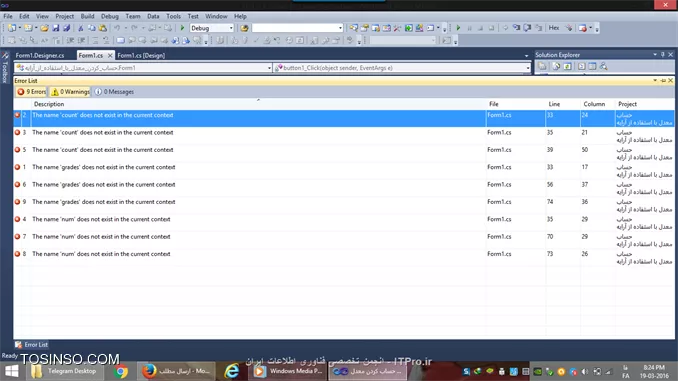Expand the member dropdown showing button1_Click
The height and width of the screenshot is (381, 678).
pyautogui.click(x=528, y=68)
